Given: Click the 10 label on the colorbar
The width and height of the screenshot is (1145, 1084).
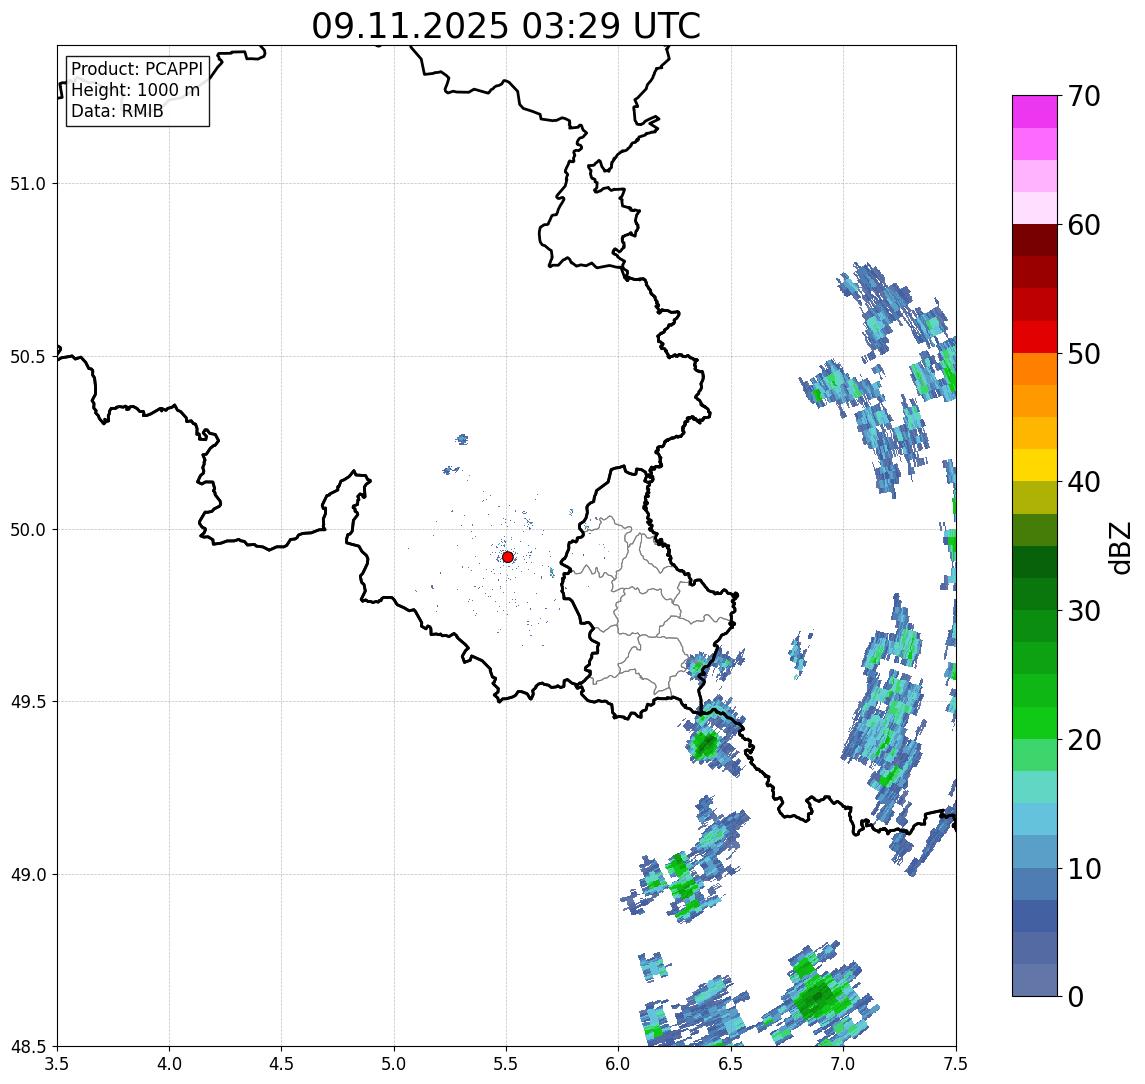Looking at the screenshot, I should click(x=1084, y=869).
